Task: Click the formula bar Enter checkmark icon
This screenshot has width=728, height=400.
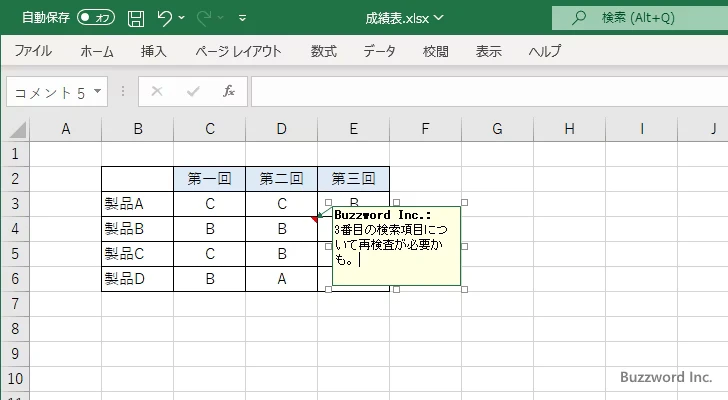Action: tap(193, 91)
